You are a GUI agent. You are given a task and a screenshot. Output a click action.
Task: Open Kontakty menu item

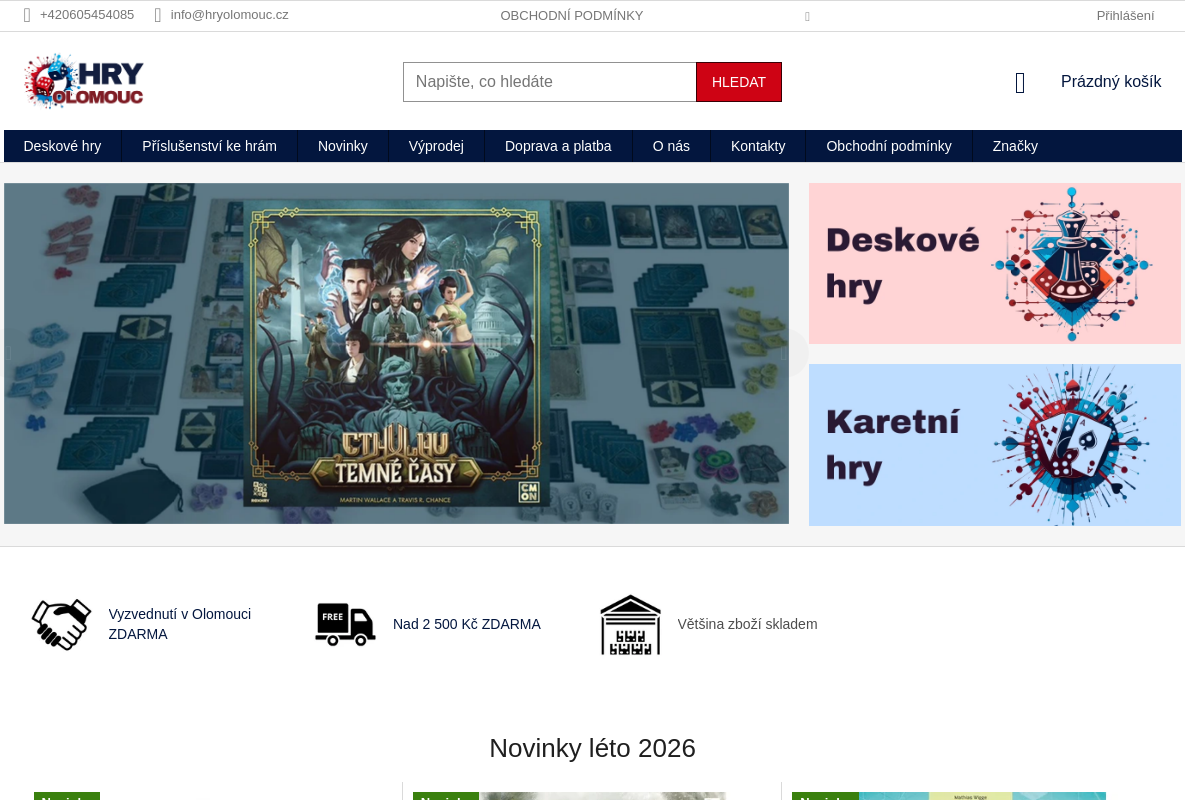(x=758, y=146)
